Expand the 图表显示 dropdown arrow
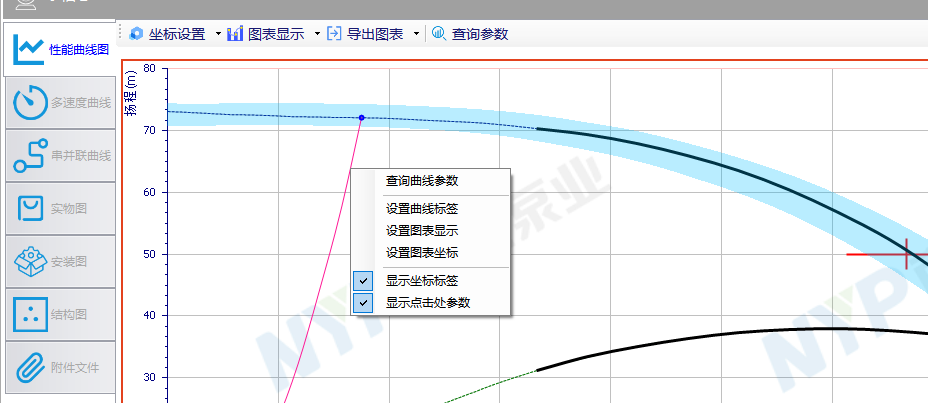Viewport: 928px width, 403px height. (317, 34)
